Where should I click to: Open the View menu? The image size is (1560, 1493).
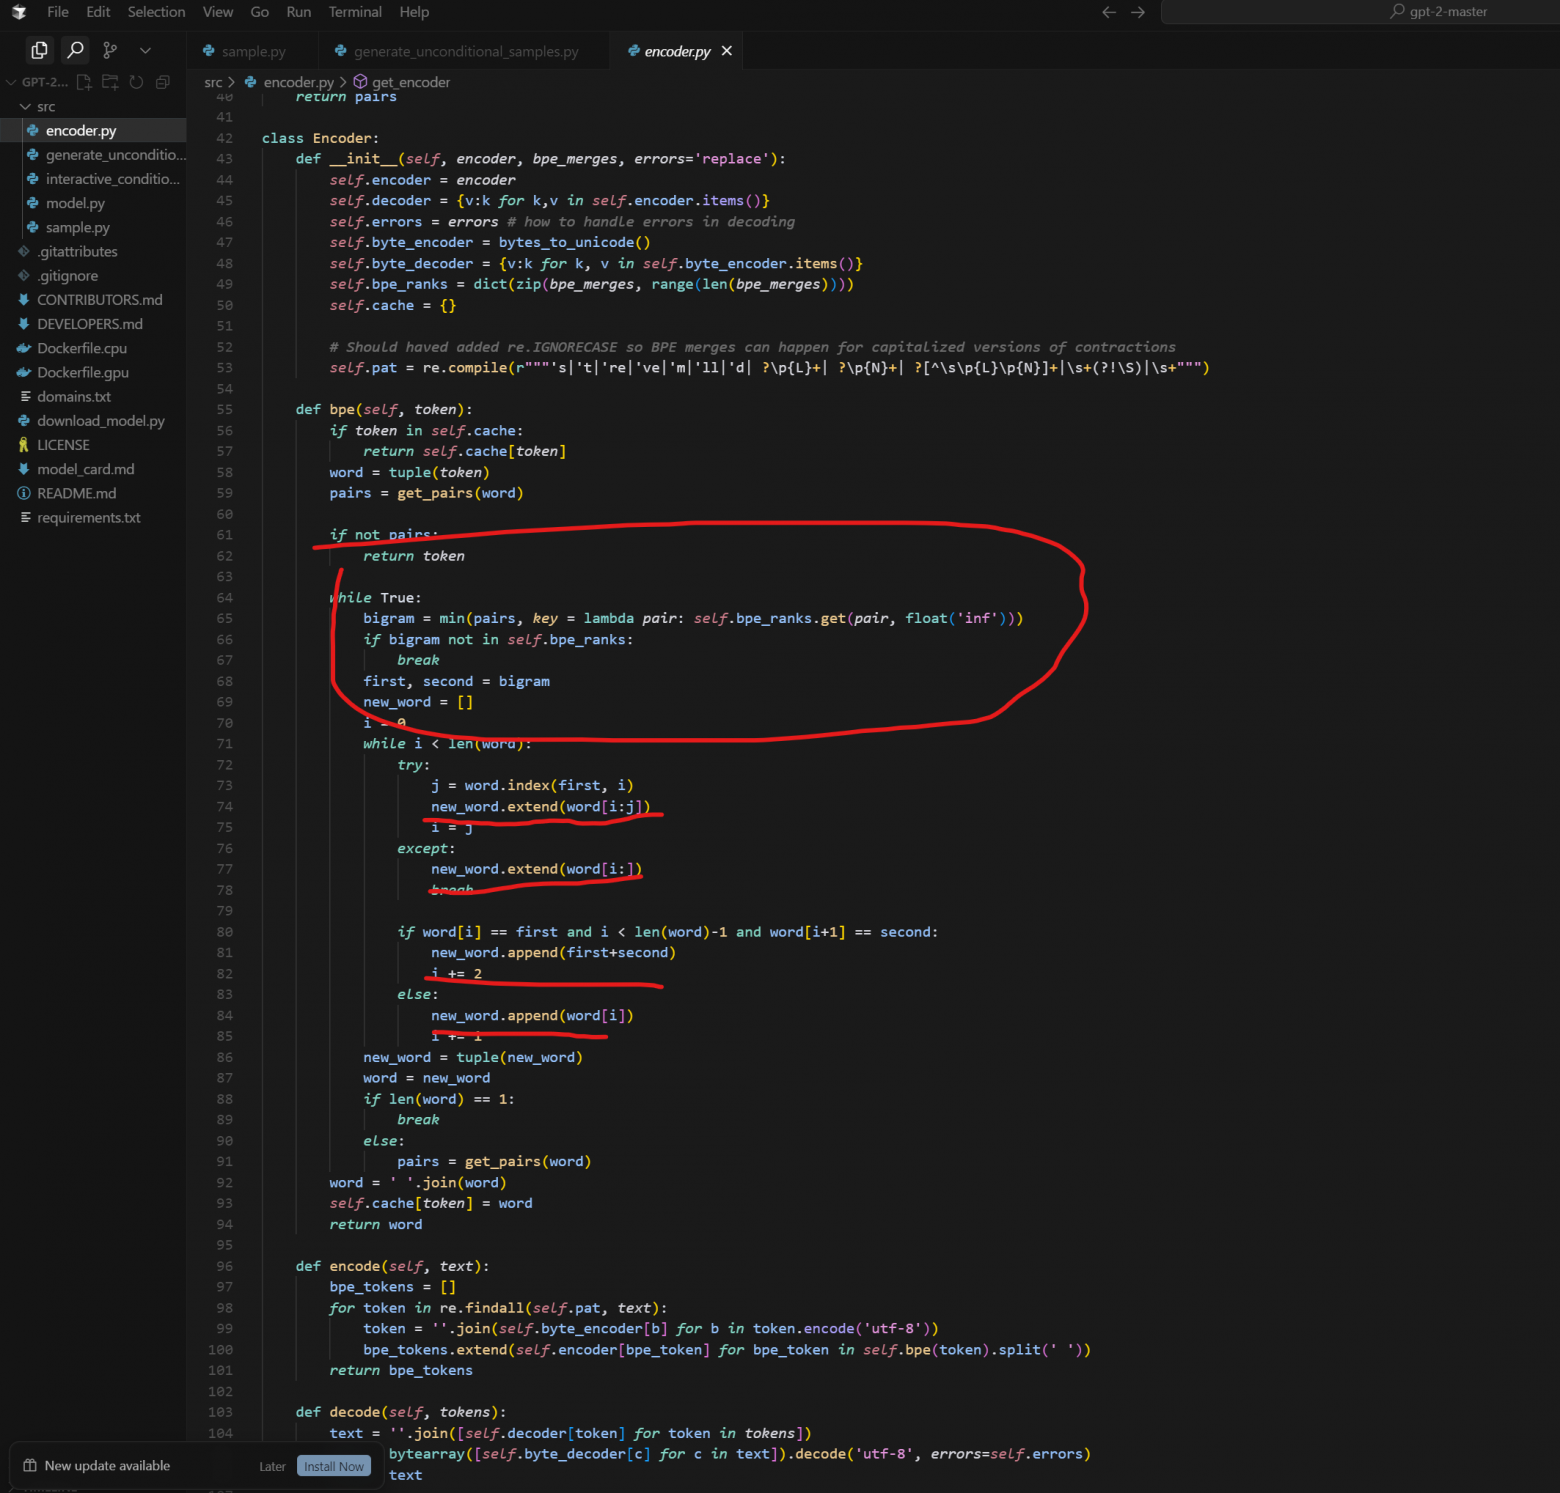click(x=218, y=12)
